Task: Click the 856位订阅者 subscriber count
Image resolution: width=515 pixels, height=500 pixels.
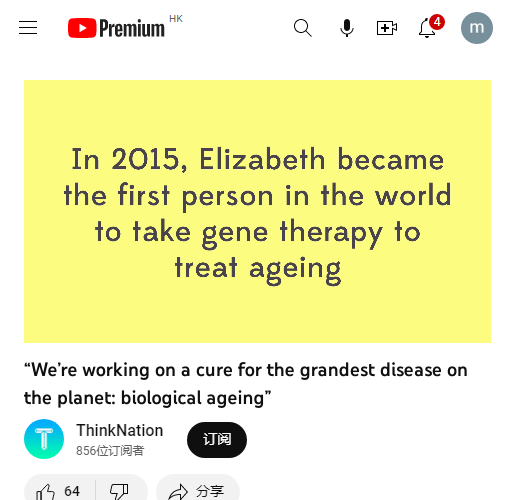Action: click(x=110, y=451)
